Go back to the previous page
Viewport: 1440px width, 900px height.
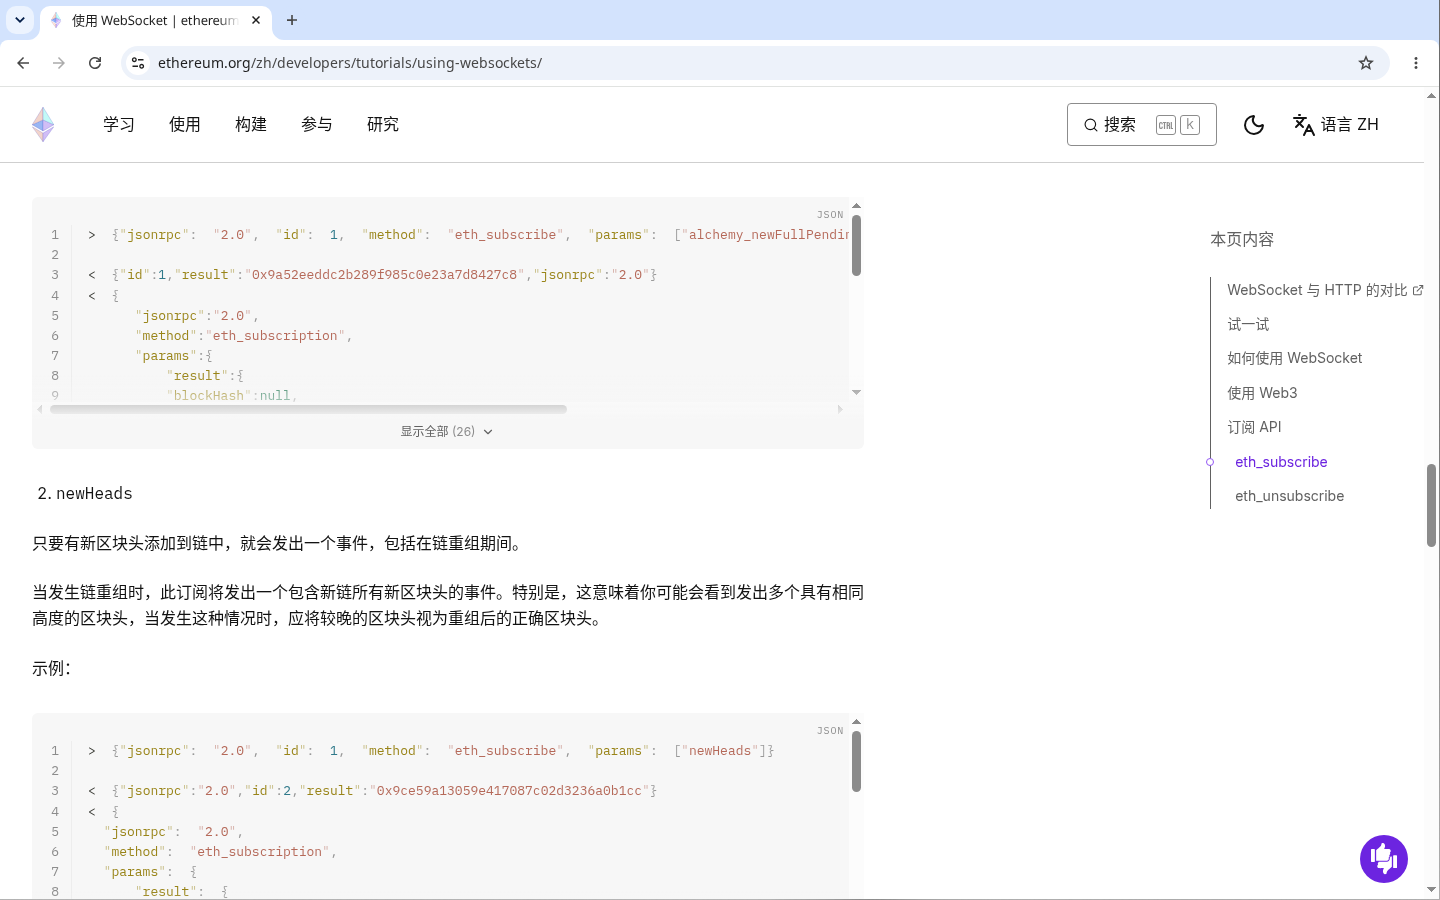pos(23,63)
